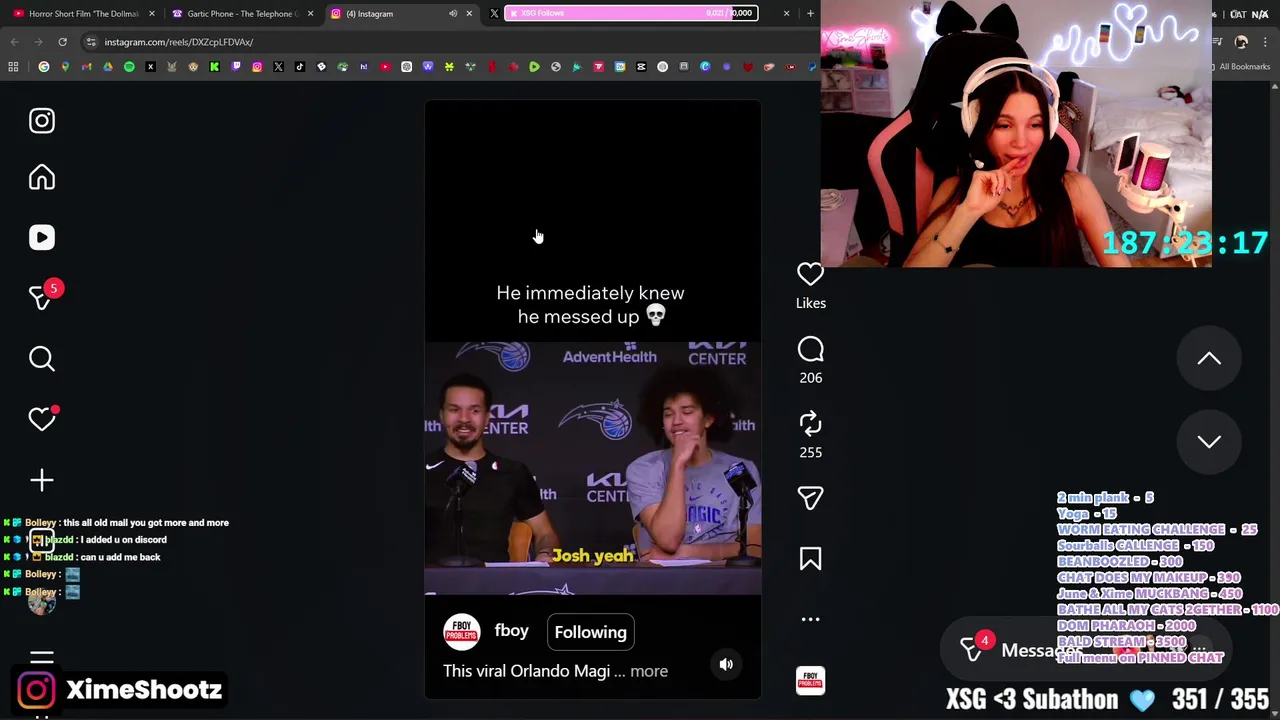Image resolution: width=1280 pixels, height=720 pixels.
Task: View site information icon in address bar
Action: tap(91, 42)
